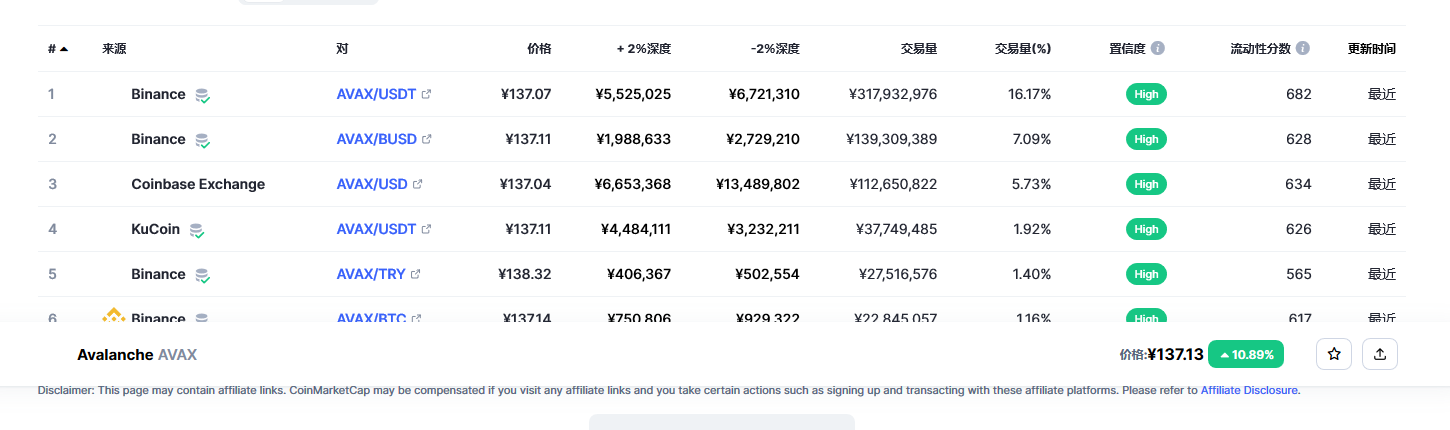Click verified reserves icon on first Binance row
Image resolution: width=1450 pixels, height=430 pixels.
click(202, 95)
